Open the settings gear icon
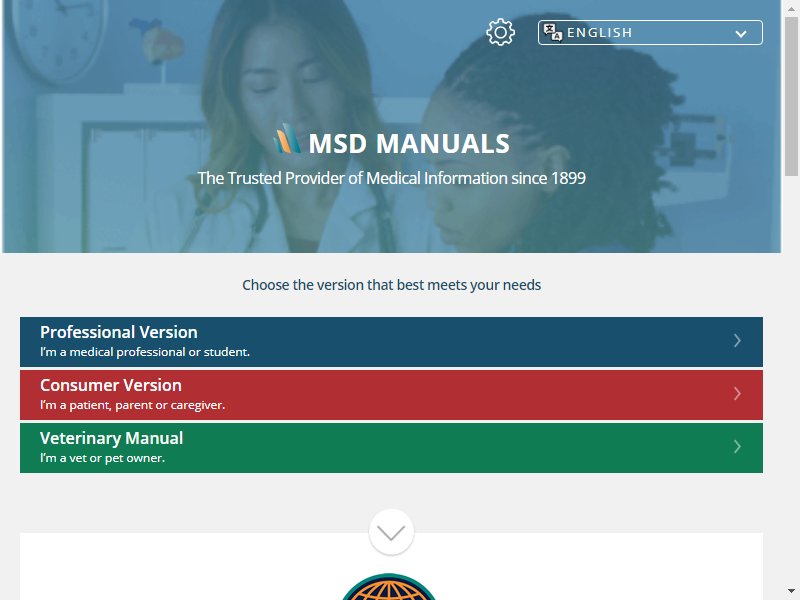 [501, 33]
